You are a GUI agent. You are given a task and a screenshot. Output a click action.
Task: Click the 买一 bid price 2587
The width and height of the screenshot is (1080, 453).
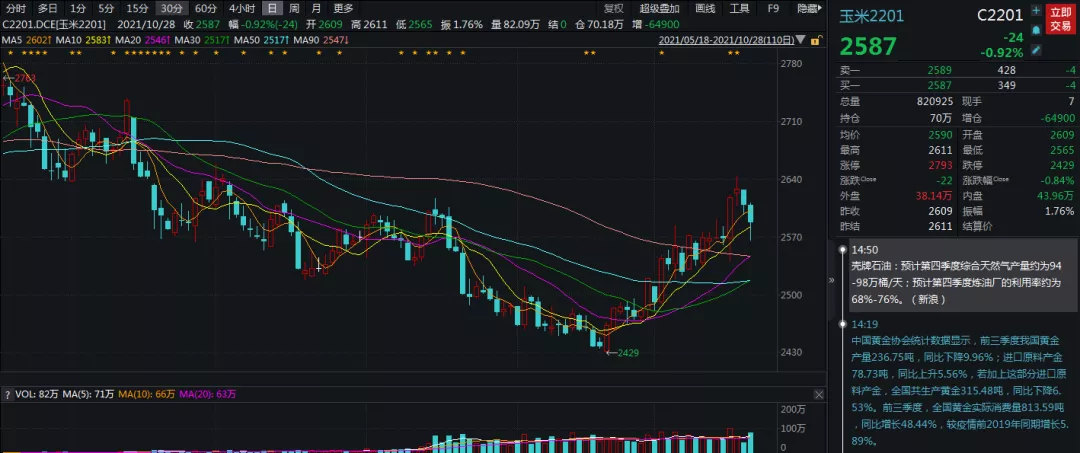coord(940,85)
